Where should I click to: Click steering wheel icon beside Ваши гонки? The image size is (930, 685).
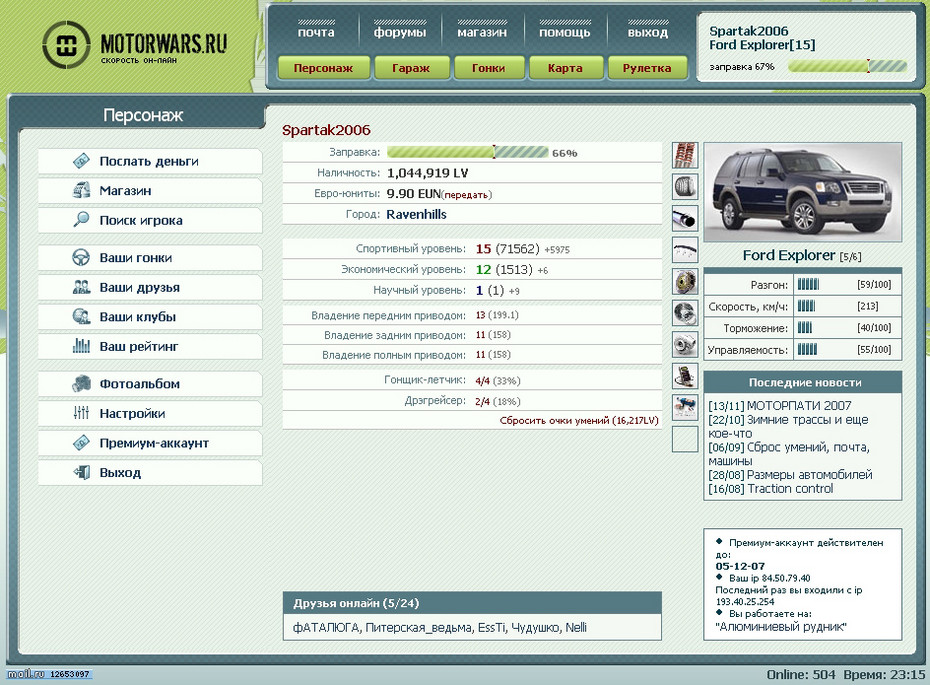[81, 257]
